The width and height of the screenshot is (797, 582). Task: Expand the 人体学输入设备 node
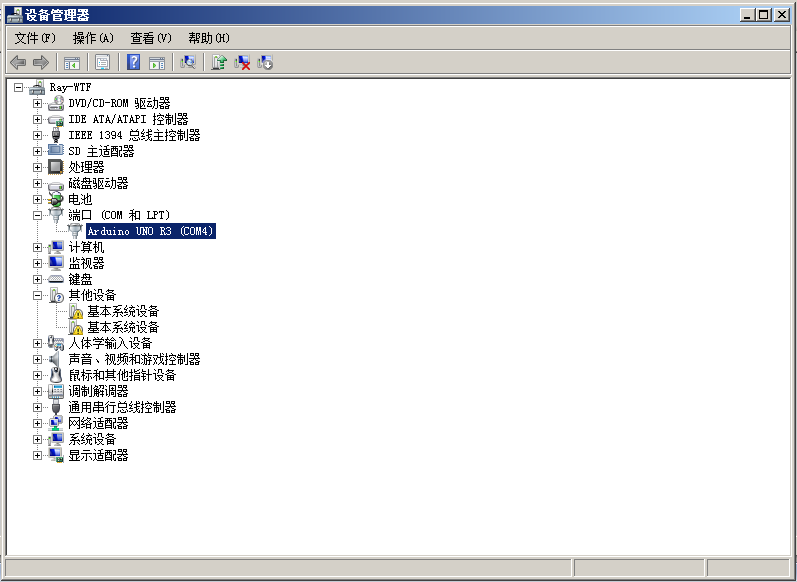point(37,344)
